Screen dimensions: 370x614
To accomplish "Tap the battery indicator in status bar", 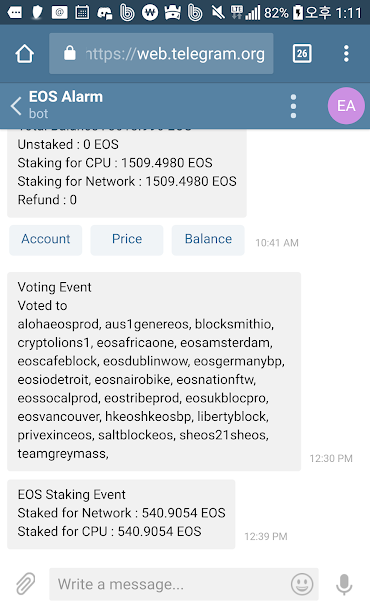I will pyautogui.click(x=298, y=13).
